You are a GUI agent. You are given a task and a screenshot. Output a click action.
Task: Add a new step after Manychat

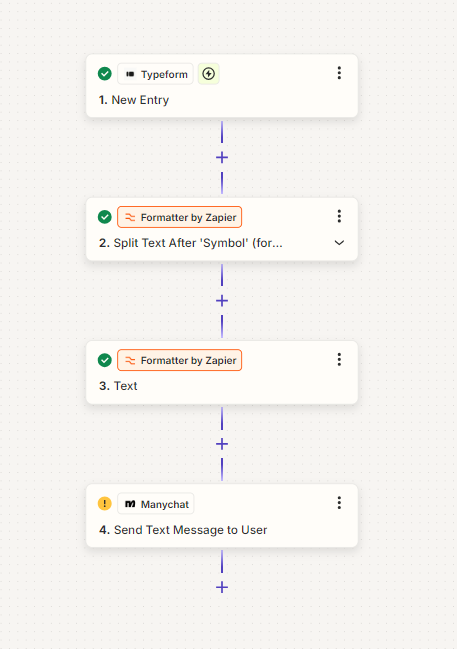coord(222,587)
